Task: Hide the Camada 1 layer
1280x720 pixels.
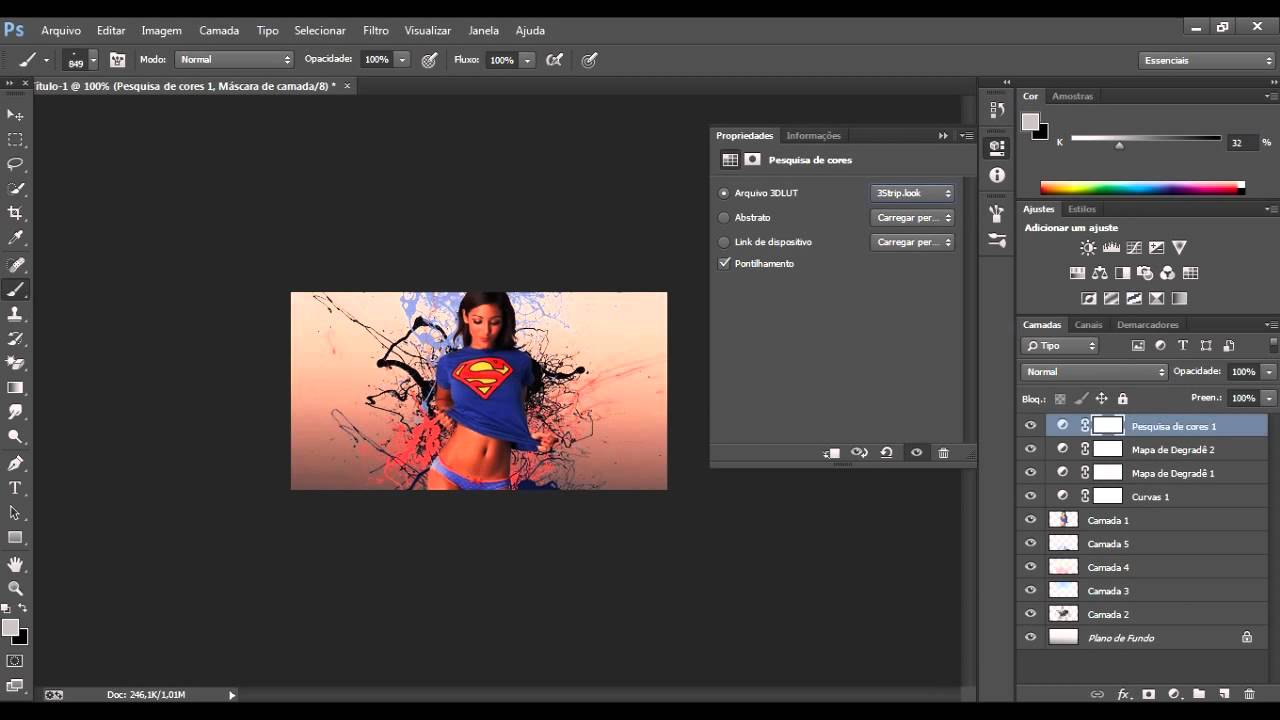Action: 1031,520
